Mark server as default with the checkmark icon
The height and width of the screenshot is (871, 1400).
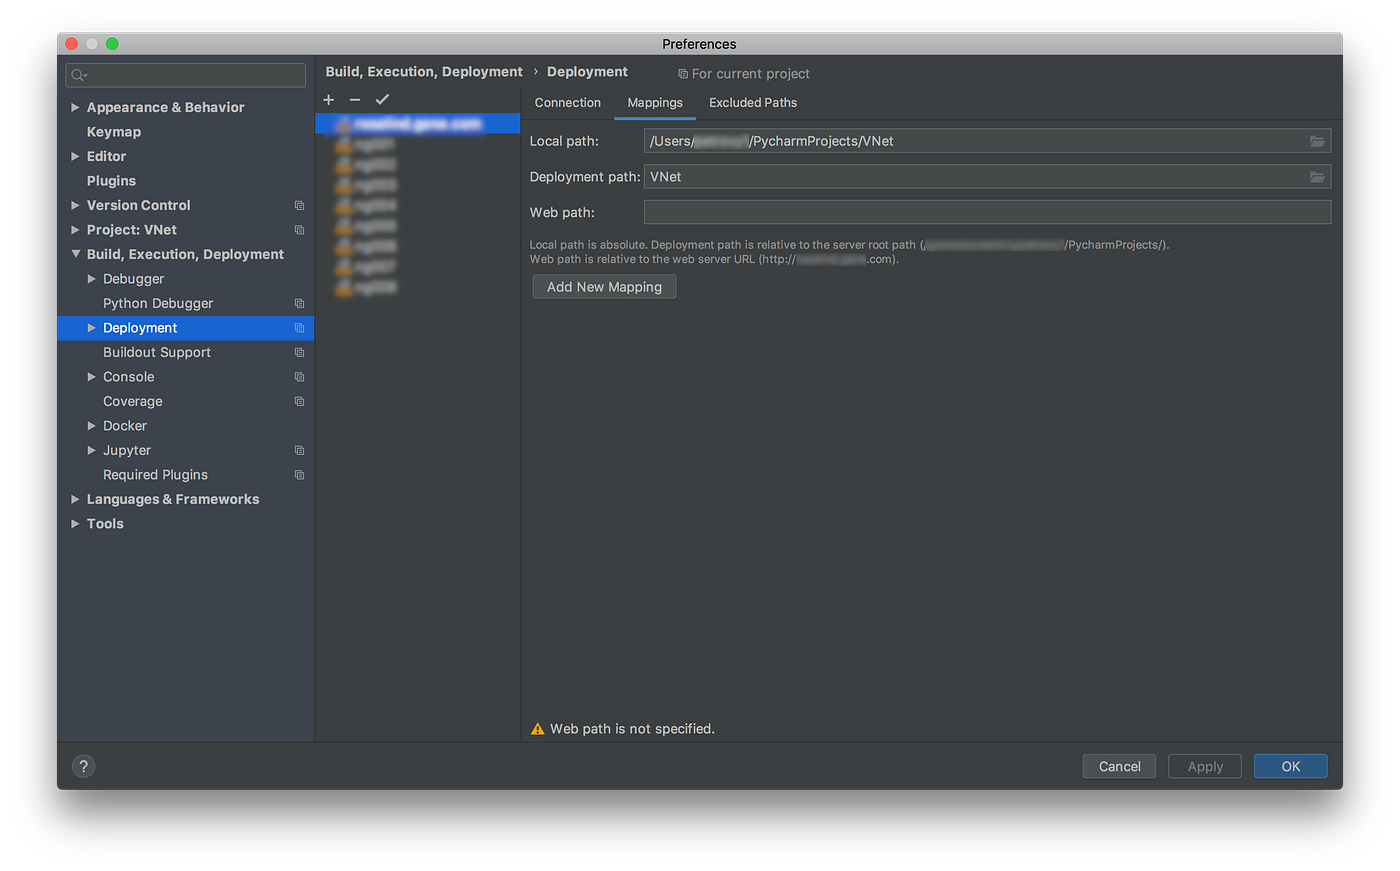[x=382, y=99]
